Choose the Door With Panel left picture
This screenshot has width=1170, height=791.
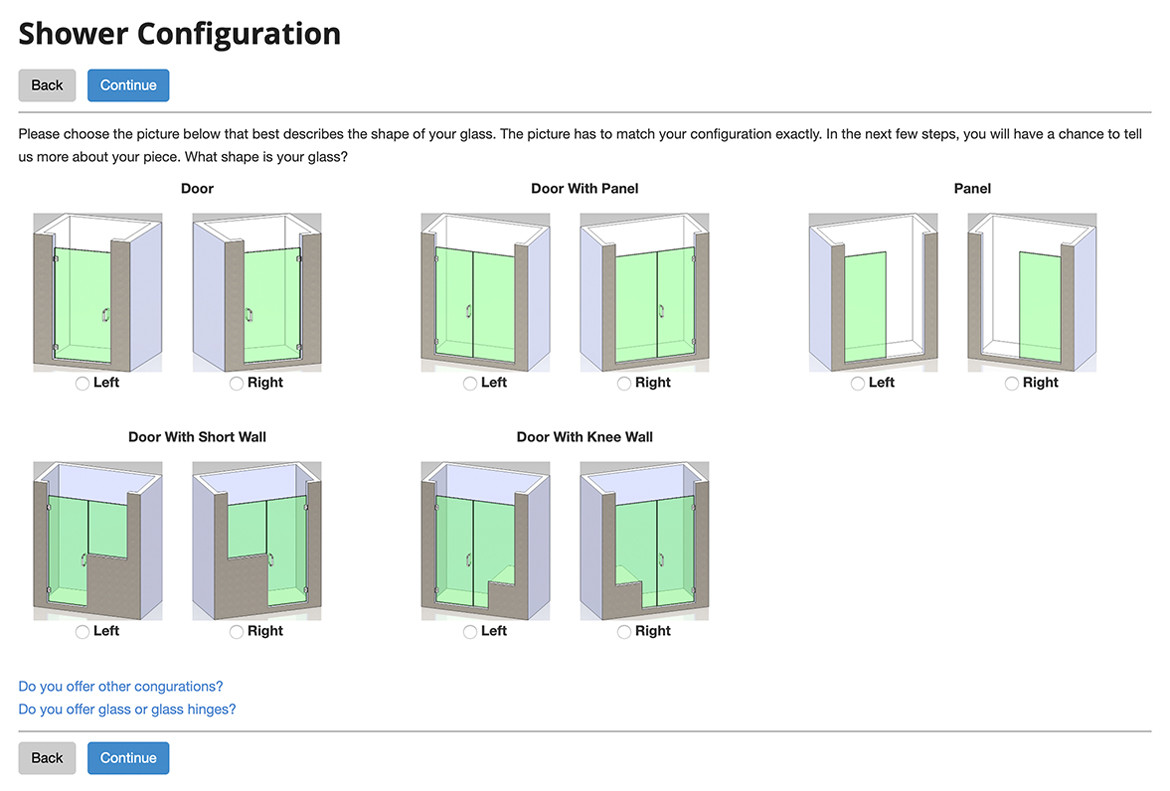tap(485, 293)
